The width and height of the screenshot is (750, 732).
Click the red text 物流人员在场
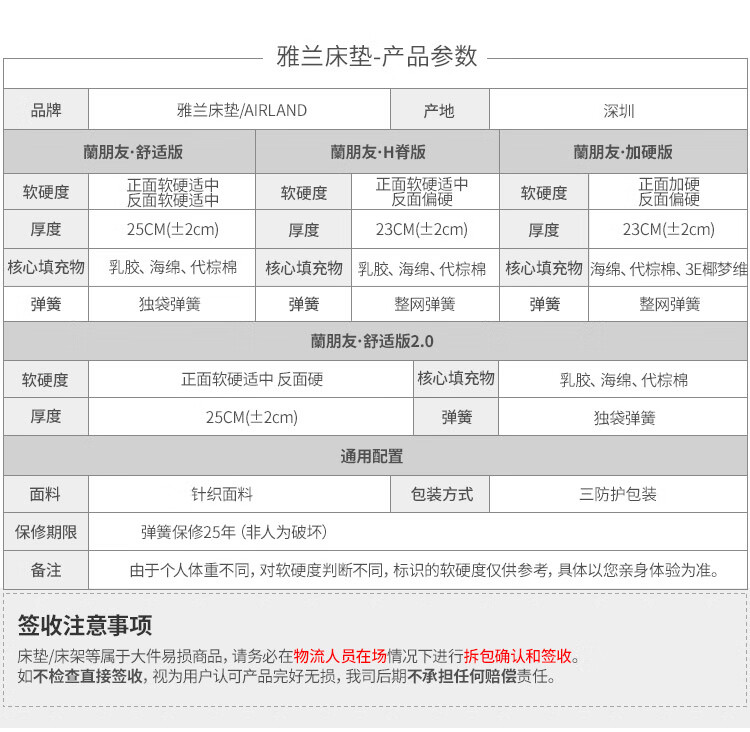pyautogui.click(x=340, y=656)
